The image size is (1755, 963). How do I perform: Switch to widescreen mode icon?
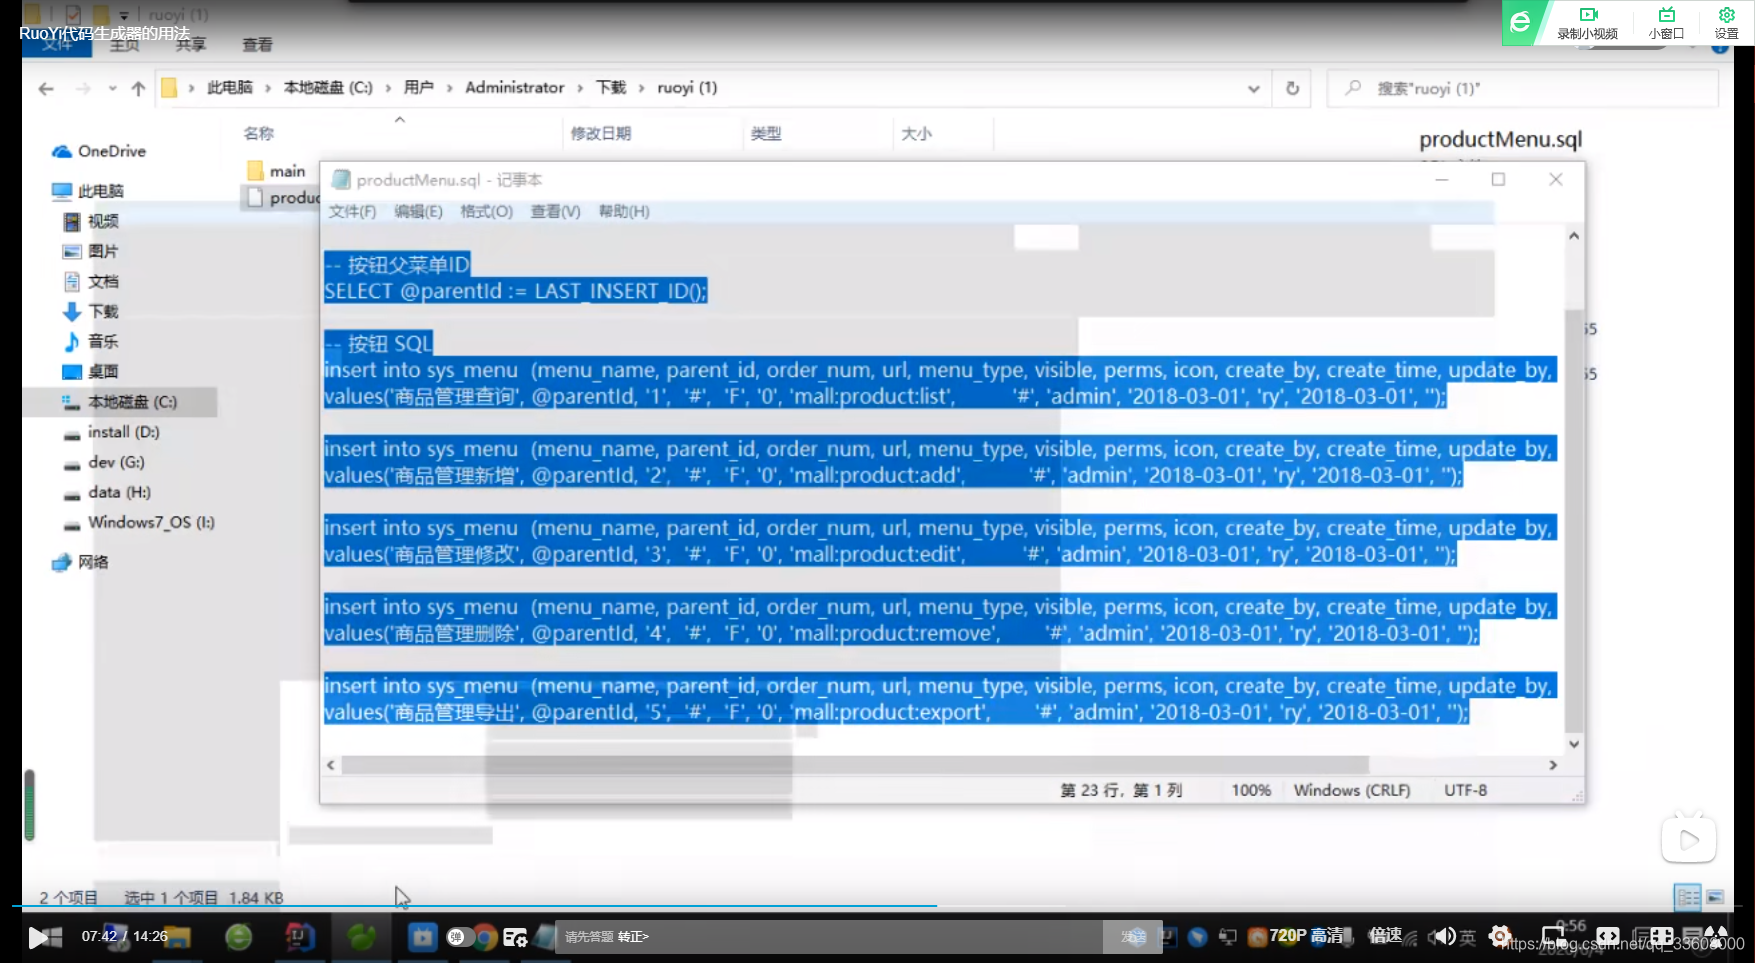[x=1608, y=936]
